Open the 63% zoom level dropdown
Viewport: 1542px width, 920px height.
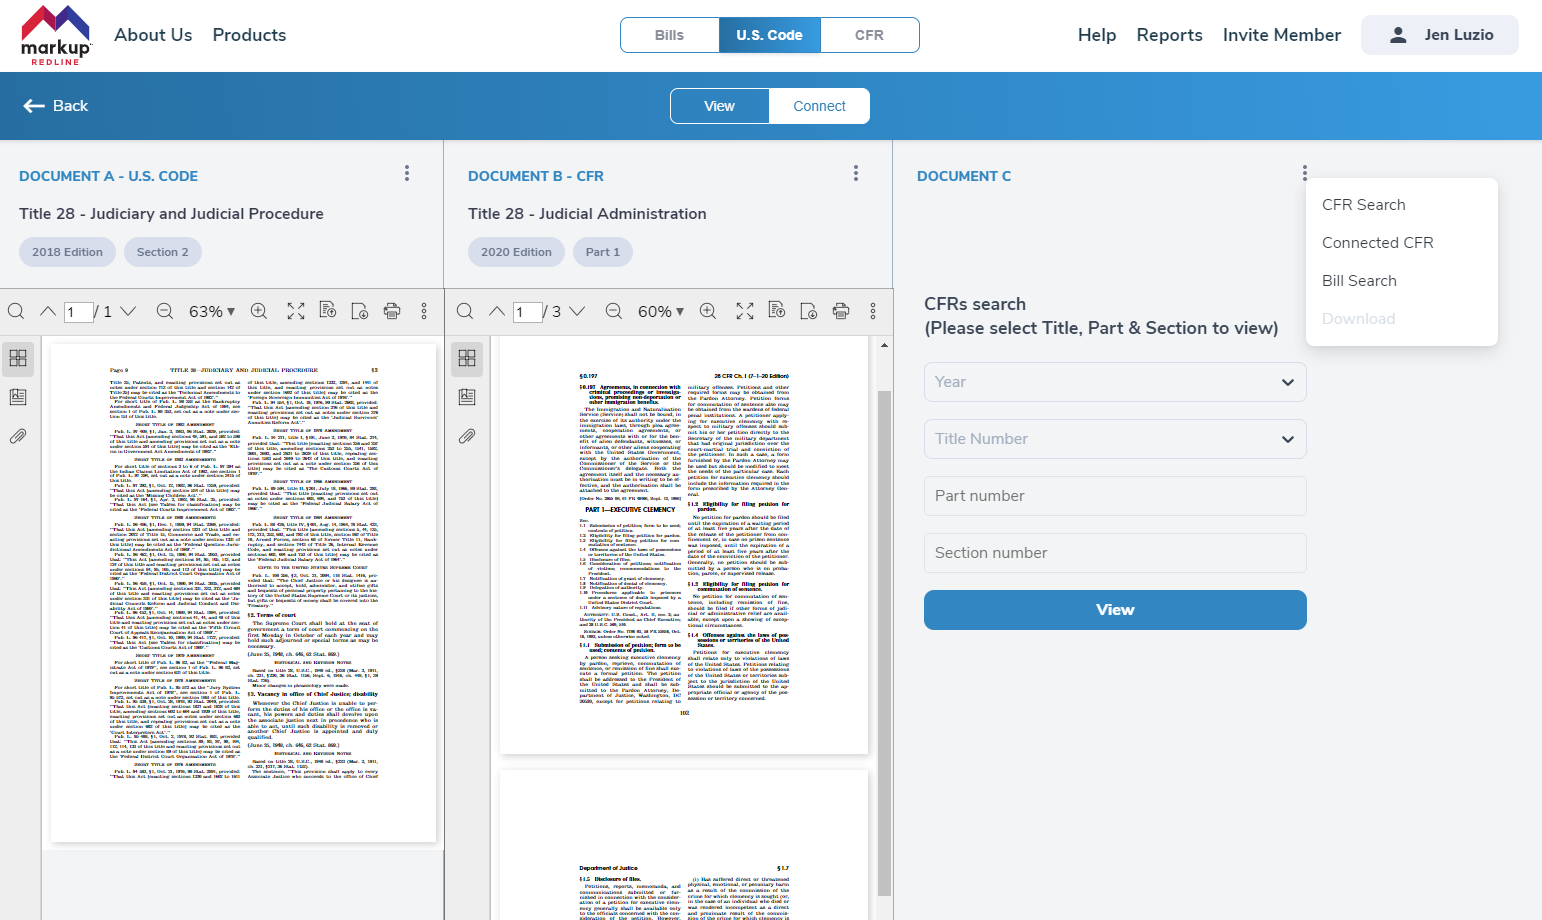[x=212, y=311]
